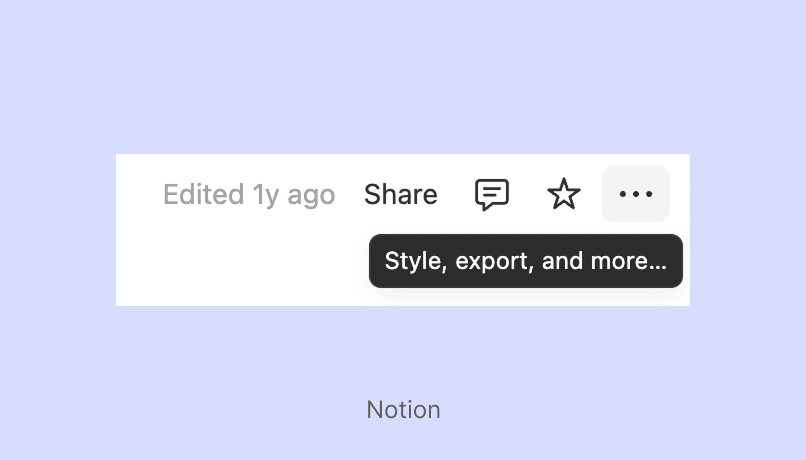Expand the style, export, and more menu
This screenshot has height=460, width=806.
click(636, 194)
